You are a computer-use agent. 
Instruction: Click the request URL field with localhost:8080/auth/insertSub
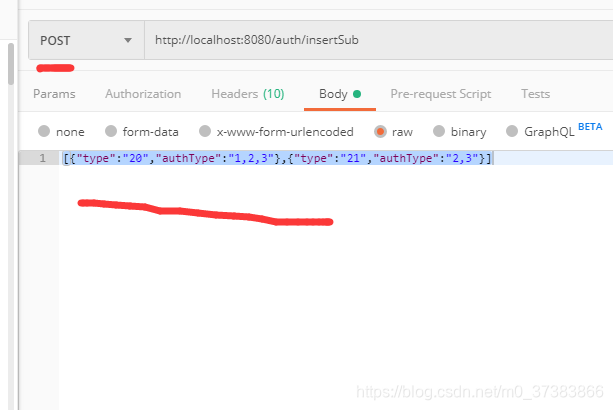coord(378,40)
